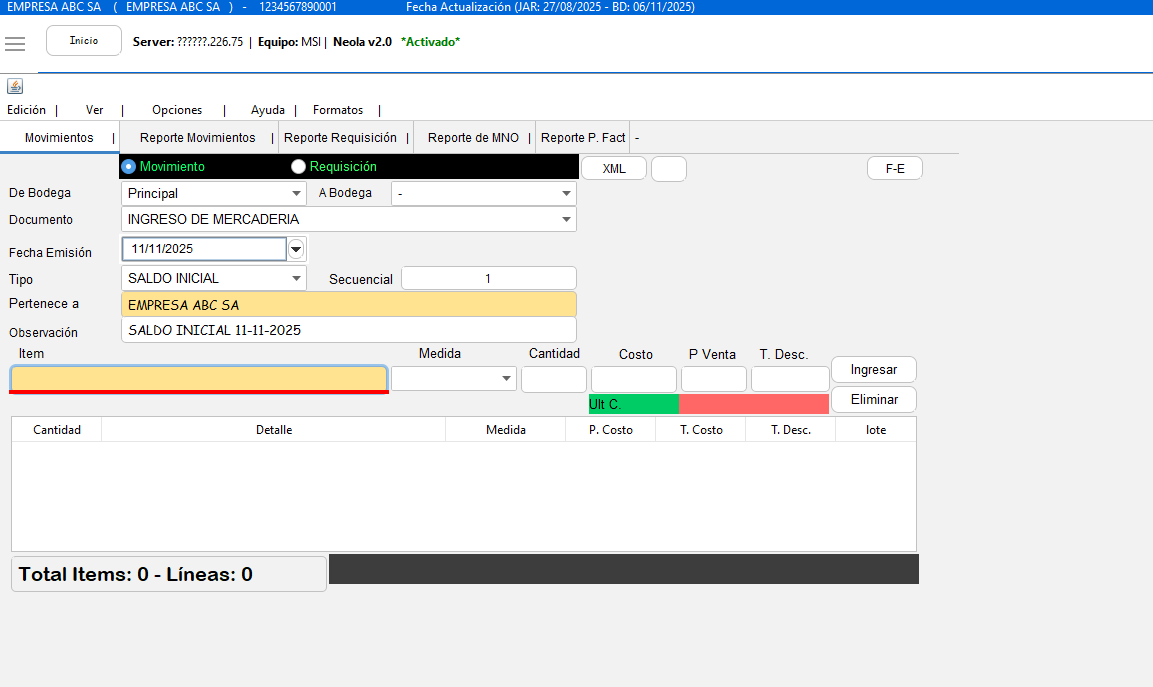Open the Opciones menu
Viewport: 1153px width, 687px height.
pos(177,110)
